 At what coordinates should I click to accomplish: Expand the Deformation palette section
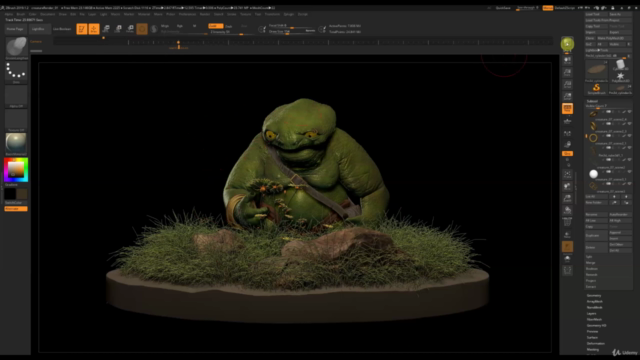click(596, 344)
